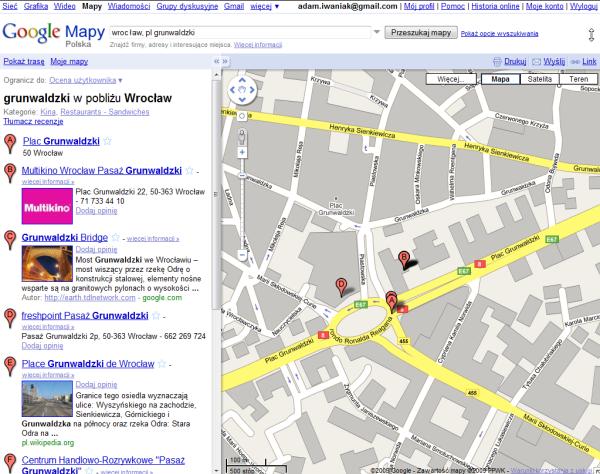This screenshot has height=474, width=600.
Task: Click the Place Grunwaldzki street photo thumbnail
Action: (47, 398)
